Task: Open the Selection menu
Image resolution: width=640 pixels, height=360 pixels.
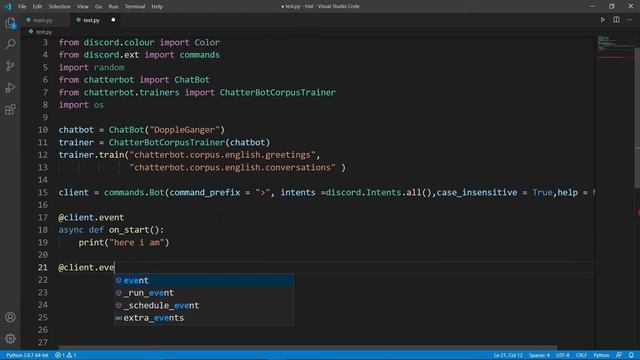Action: tap(60, 7)
